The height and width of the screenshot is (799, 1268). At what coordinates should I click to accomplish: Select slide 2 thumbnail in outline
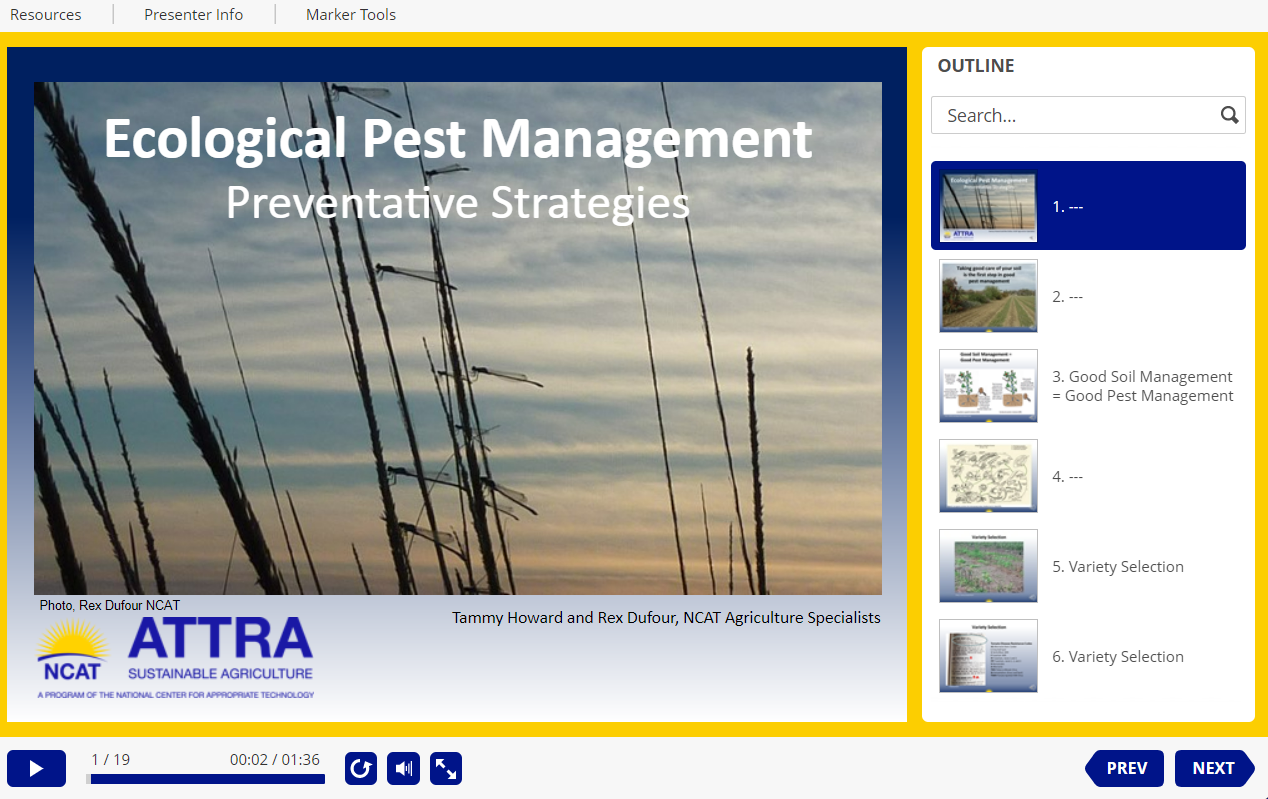point(988,296)
